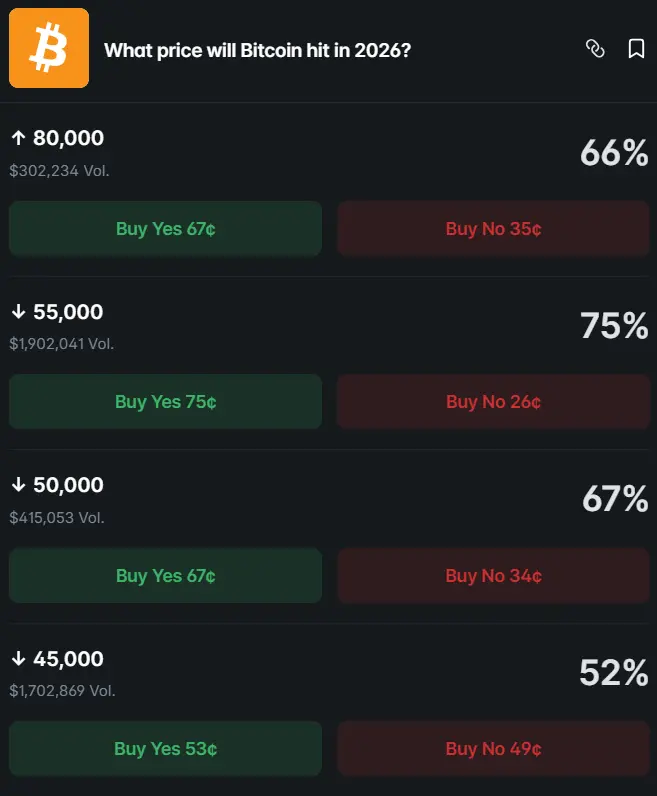Image resolution: width=657 pixels, height=796 pixels.
Task: Bookmark this Bitcoin market
Action: (636, 49)
